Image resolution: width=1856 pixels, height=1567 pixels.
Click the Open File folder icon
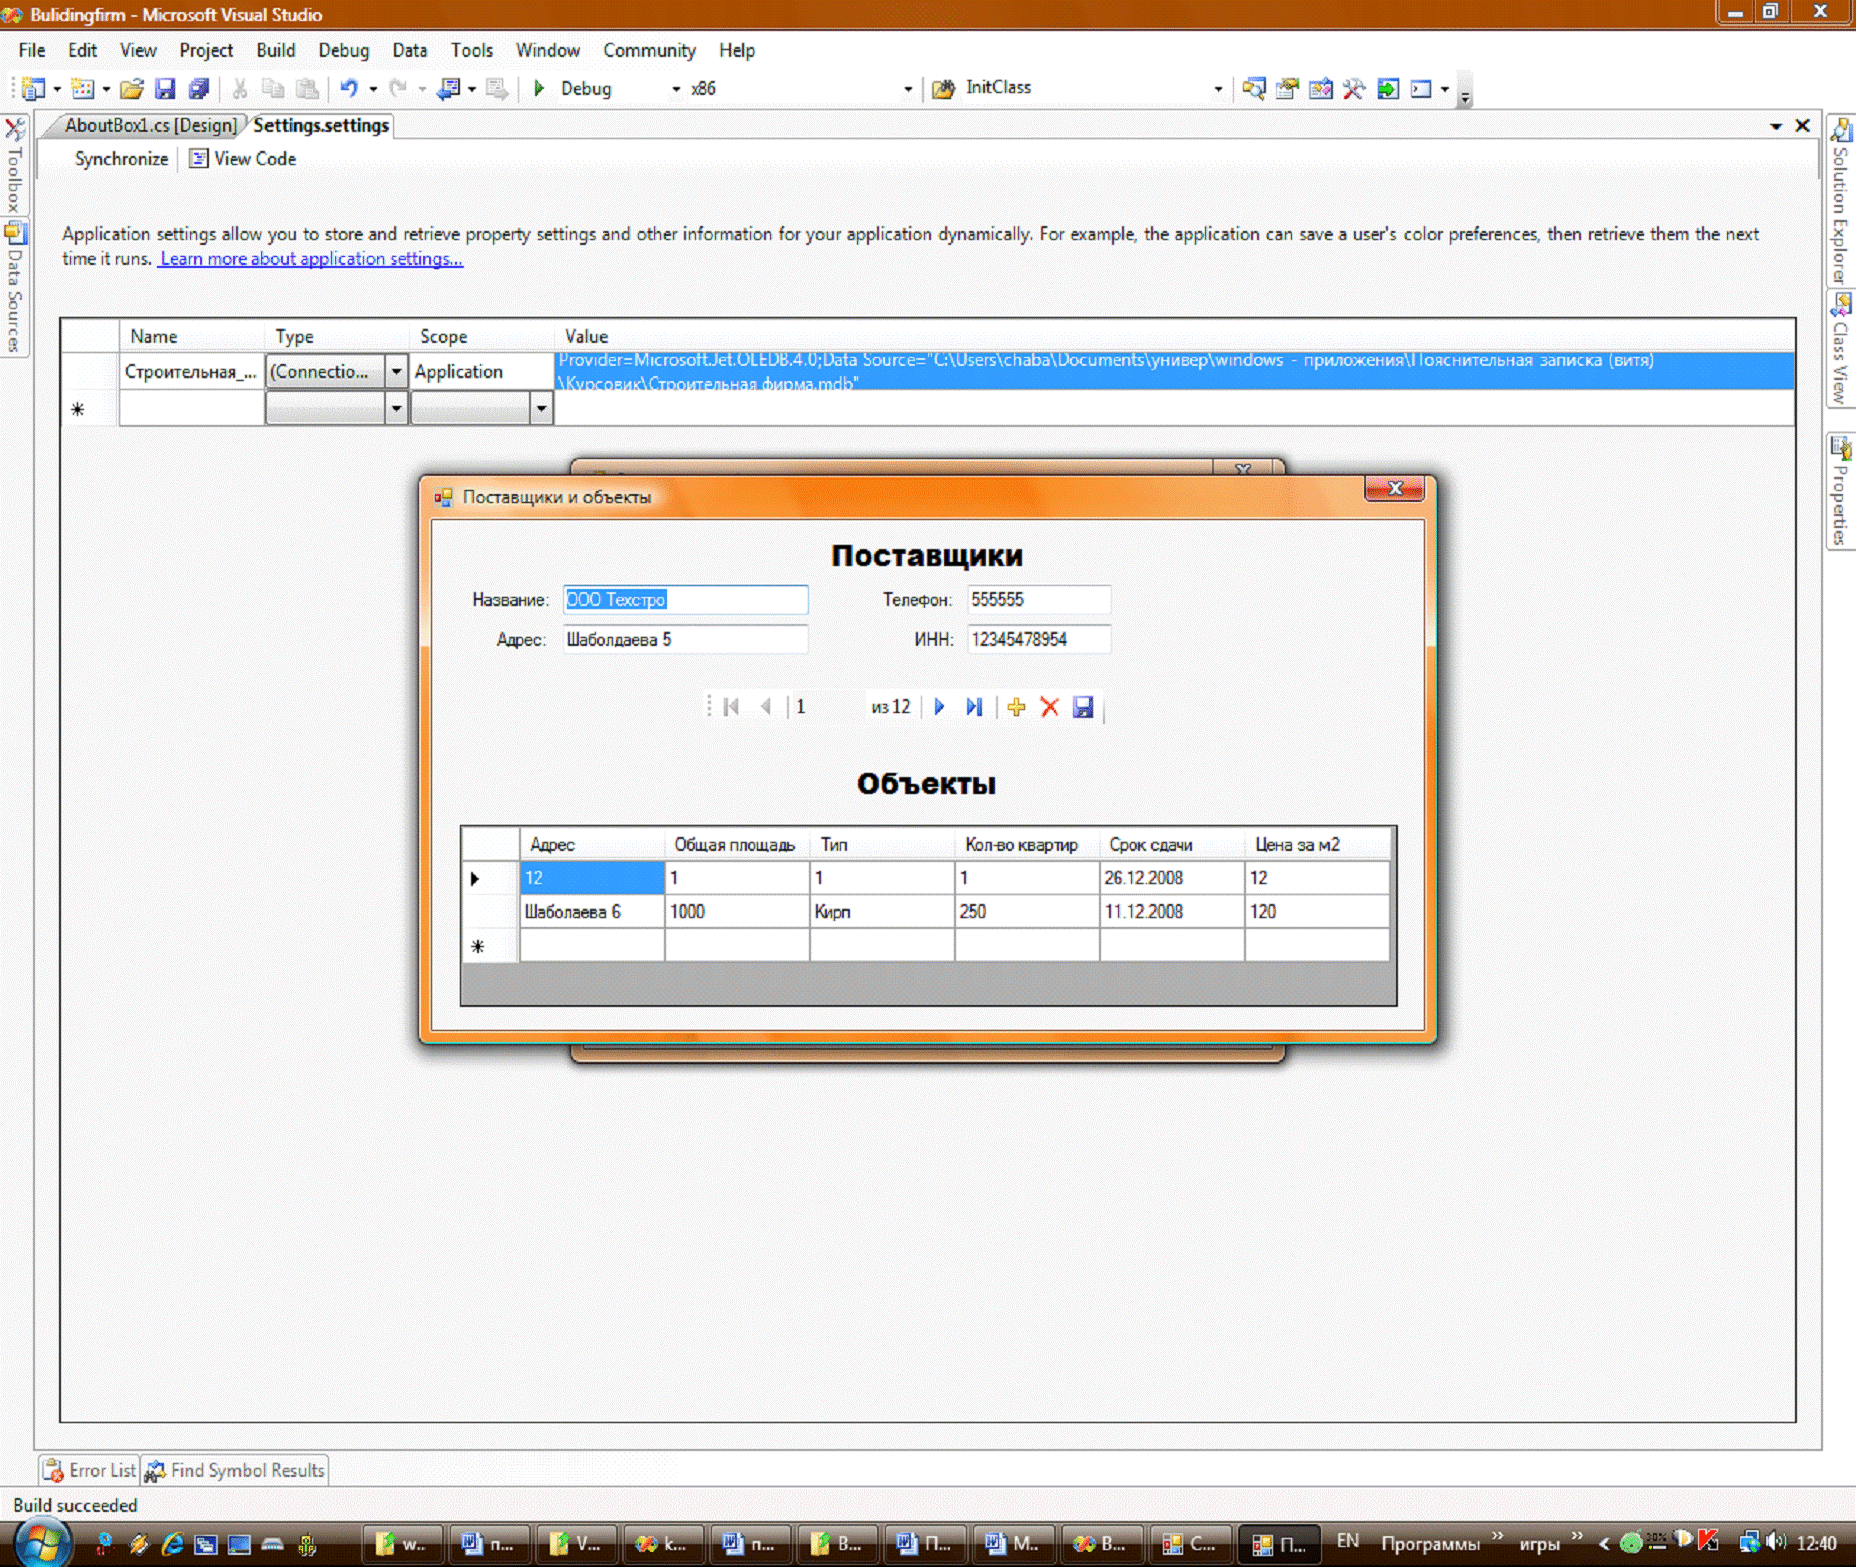click(131, 89)
